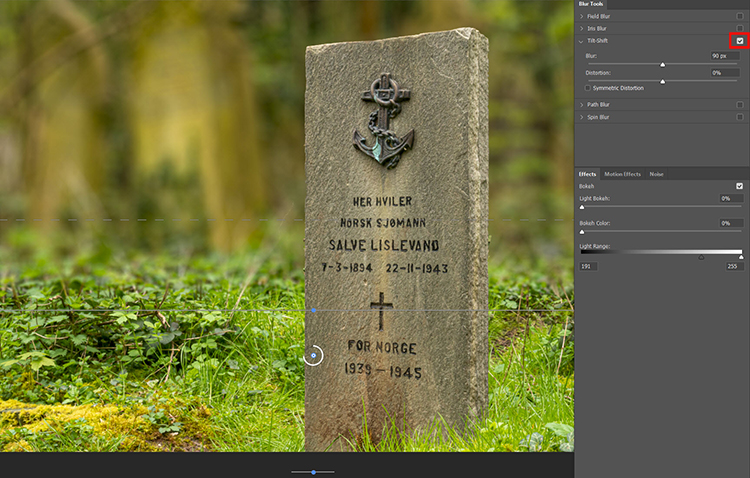The width and height of the screenshot is (750, 478).
Task: Switch to the Motion Effects tab
Action: click(622, 174)
